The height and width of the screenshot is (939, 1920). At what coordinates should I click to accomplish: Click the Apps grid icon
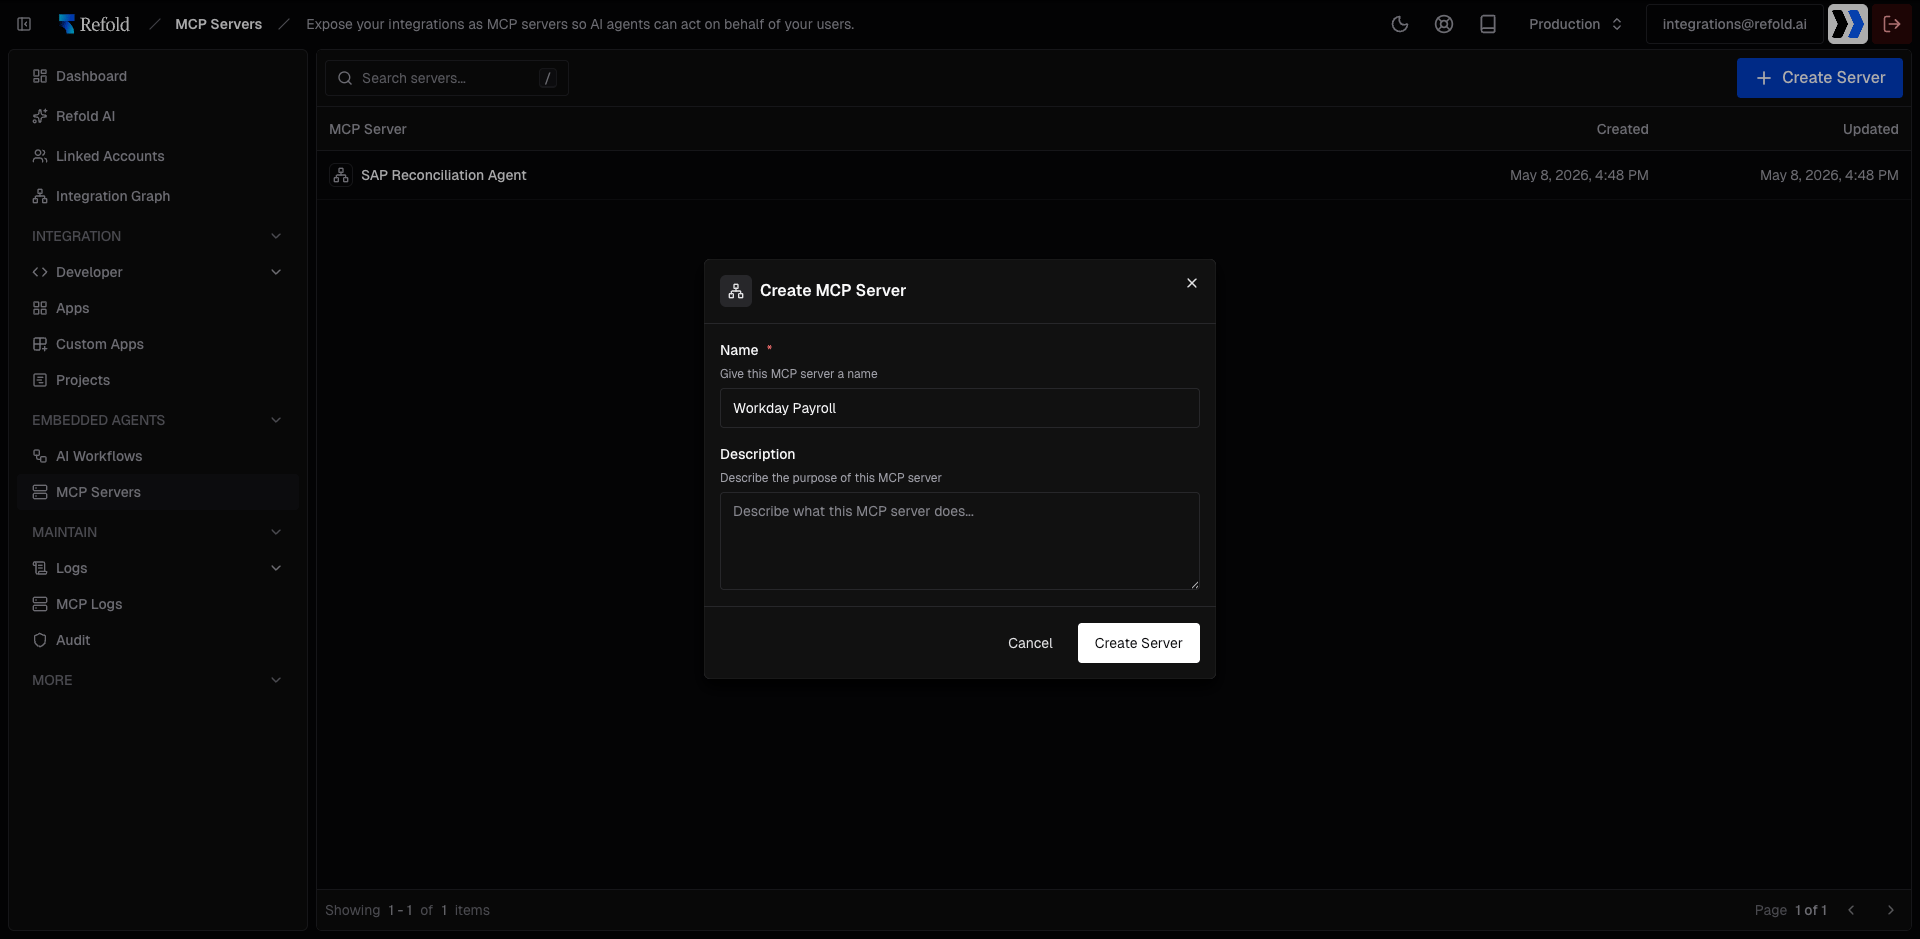[40, 308]
